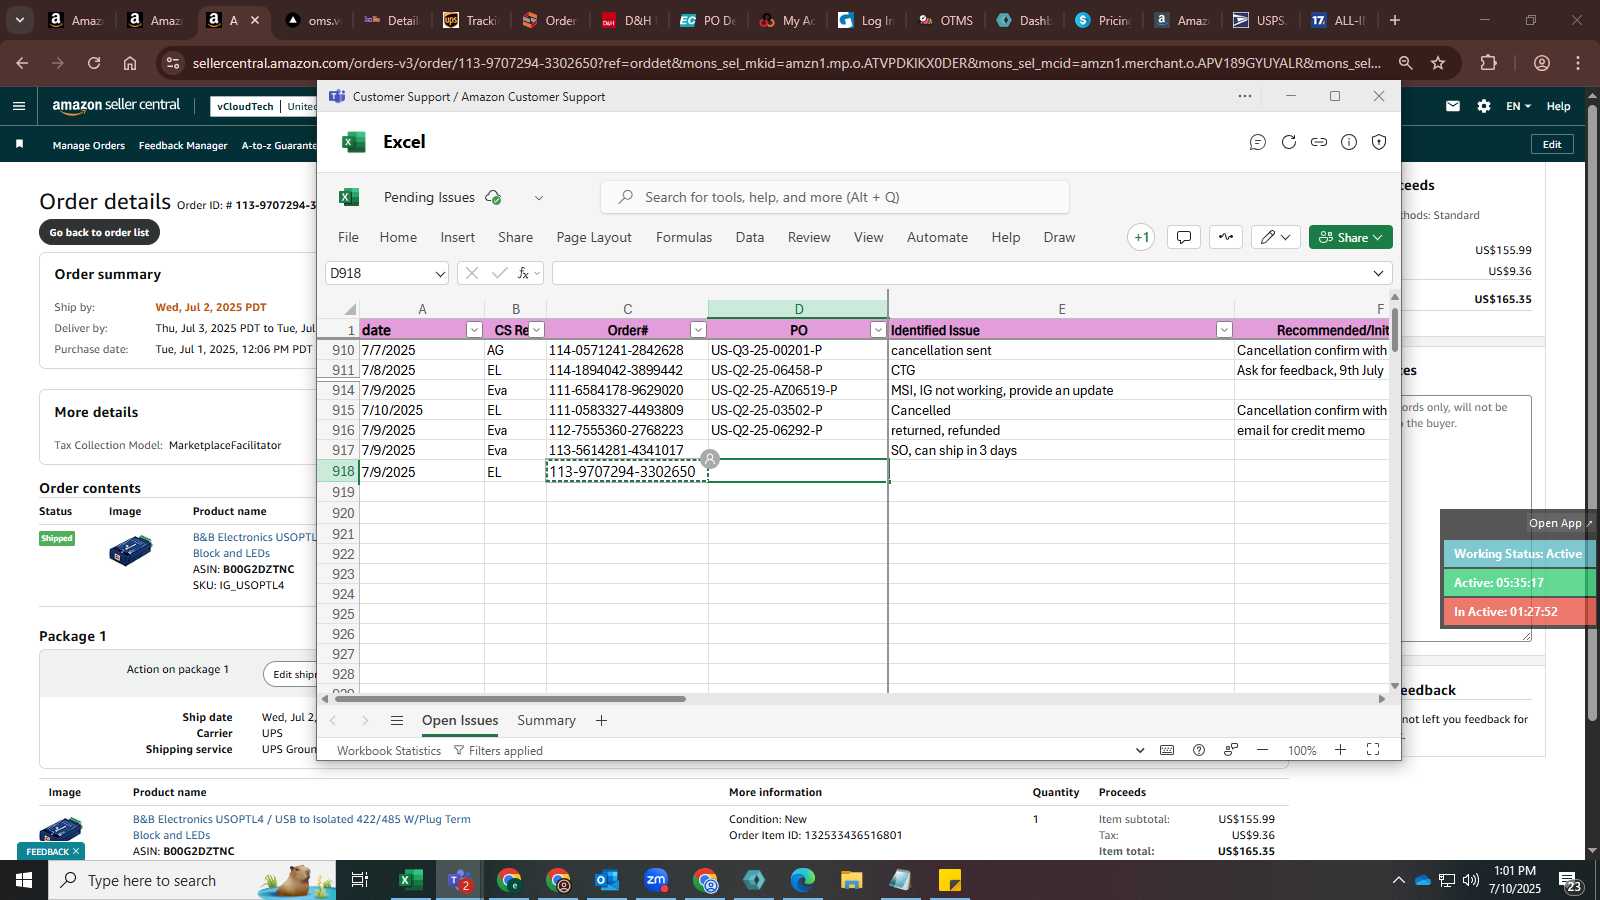Click the zoom in plus icon in status bar
Image resolution: width=1600 pixels, height=900 pixels.
1340,750
